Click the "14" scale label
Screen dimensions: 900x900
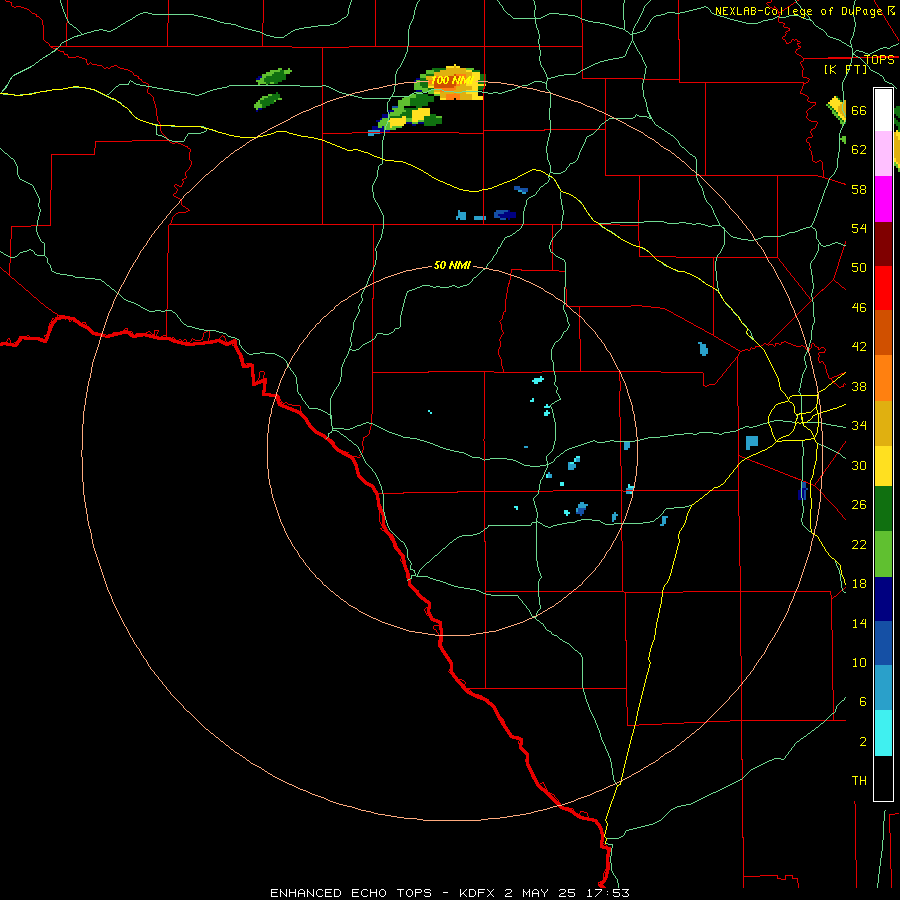coord(859,623)
